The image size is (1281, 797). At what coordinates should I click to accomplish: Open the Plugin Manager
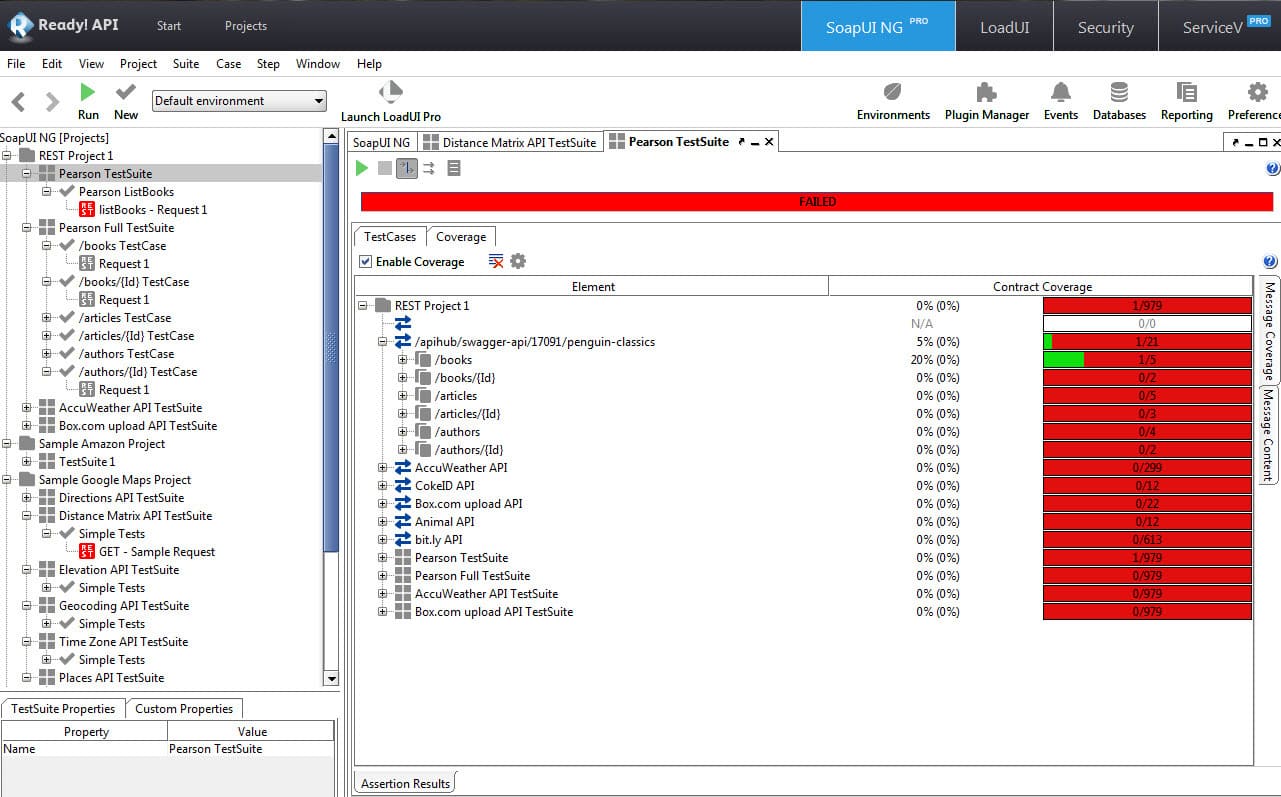(987, 101)
